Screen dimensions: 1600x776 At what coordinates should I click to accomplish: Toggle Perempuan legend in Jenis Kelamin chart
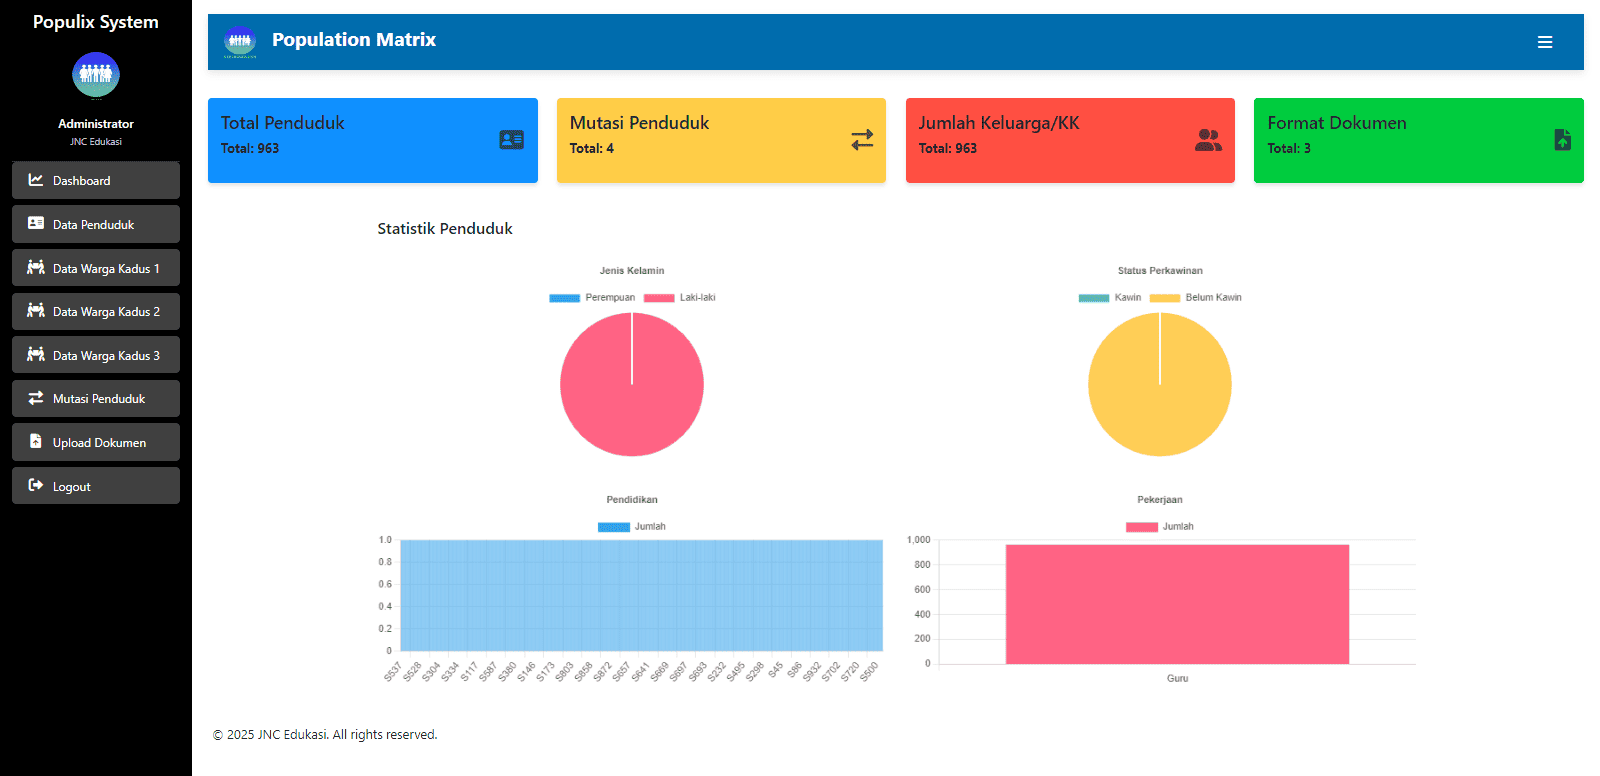[x=592, y=298]
